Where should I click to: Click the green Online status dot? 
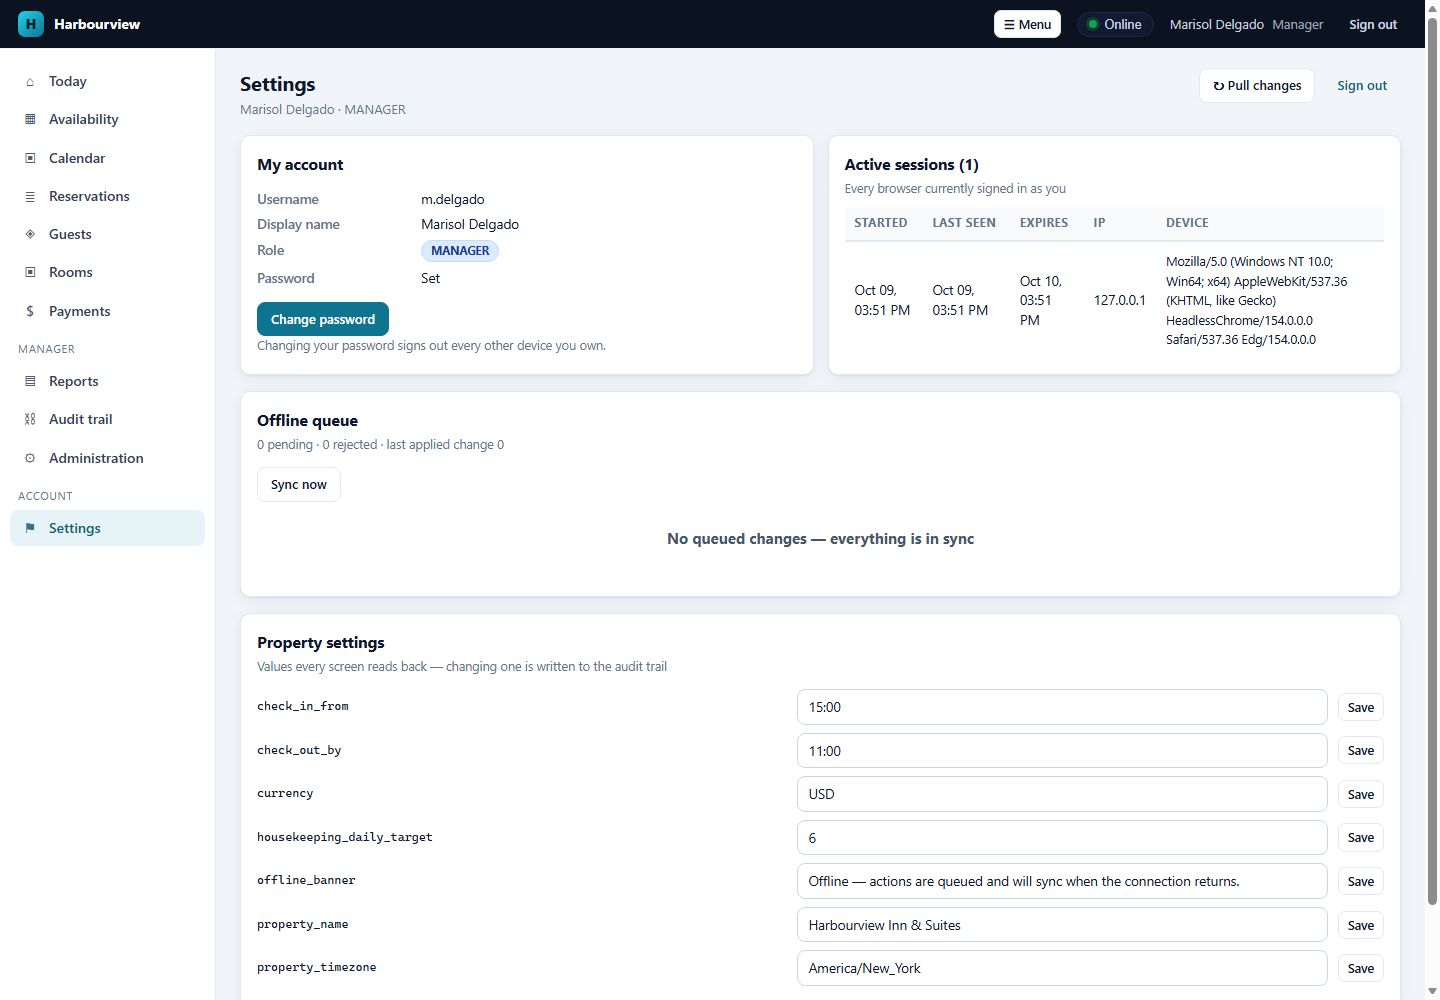[x=1093, y=25]
